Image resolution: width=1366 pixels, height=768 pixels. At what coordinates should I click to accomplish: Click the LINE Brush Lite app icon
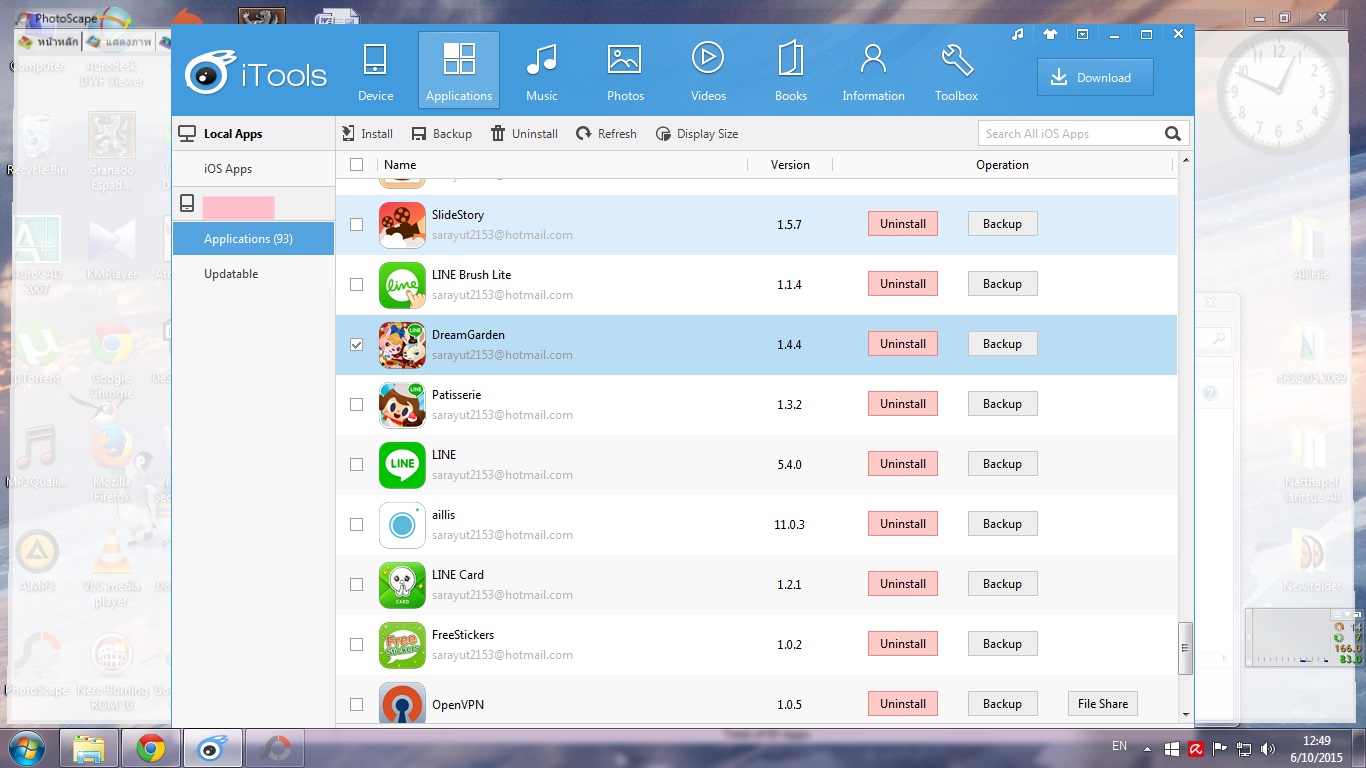coord(402,285)
